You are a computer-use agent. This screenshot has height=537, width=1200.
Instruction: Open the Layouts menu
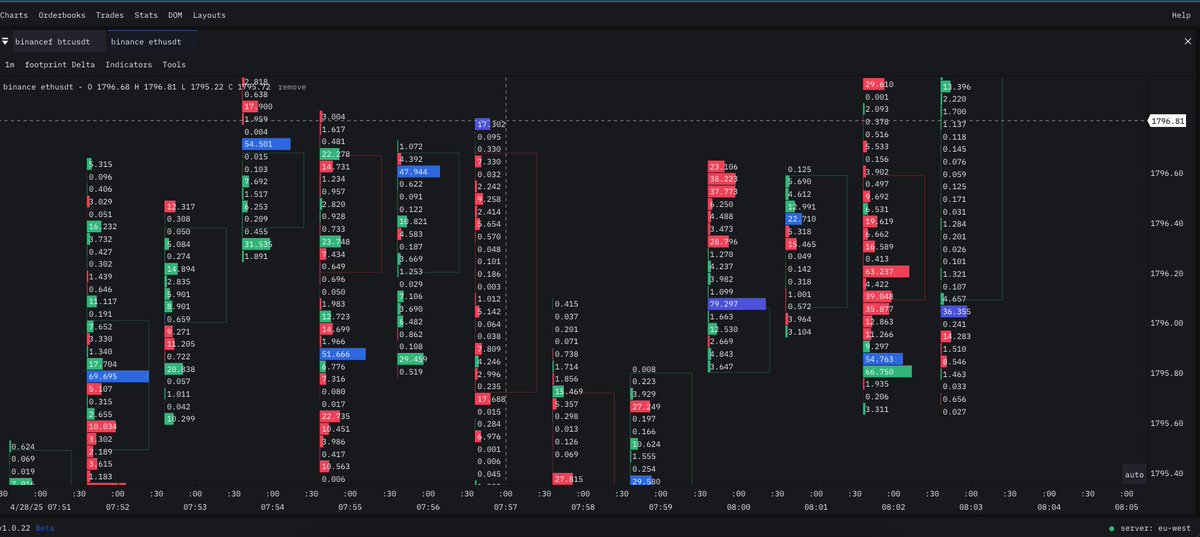pyautogui.click(x=209, y=15)
